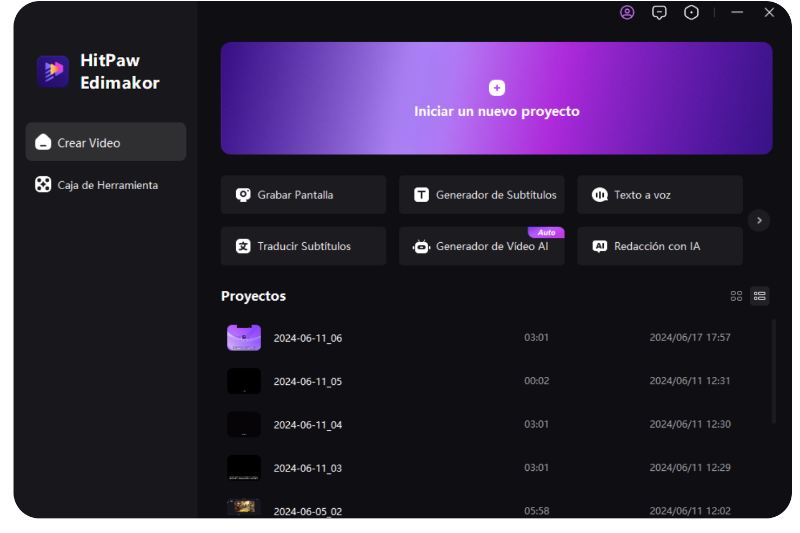This screenshot has width=800, height=533.
Task: Click the Proyectos section heading
Action: (253, 296)
